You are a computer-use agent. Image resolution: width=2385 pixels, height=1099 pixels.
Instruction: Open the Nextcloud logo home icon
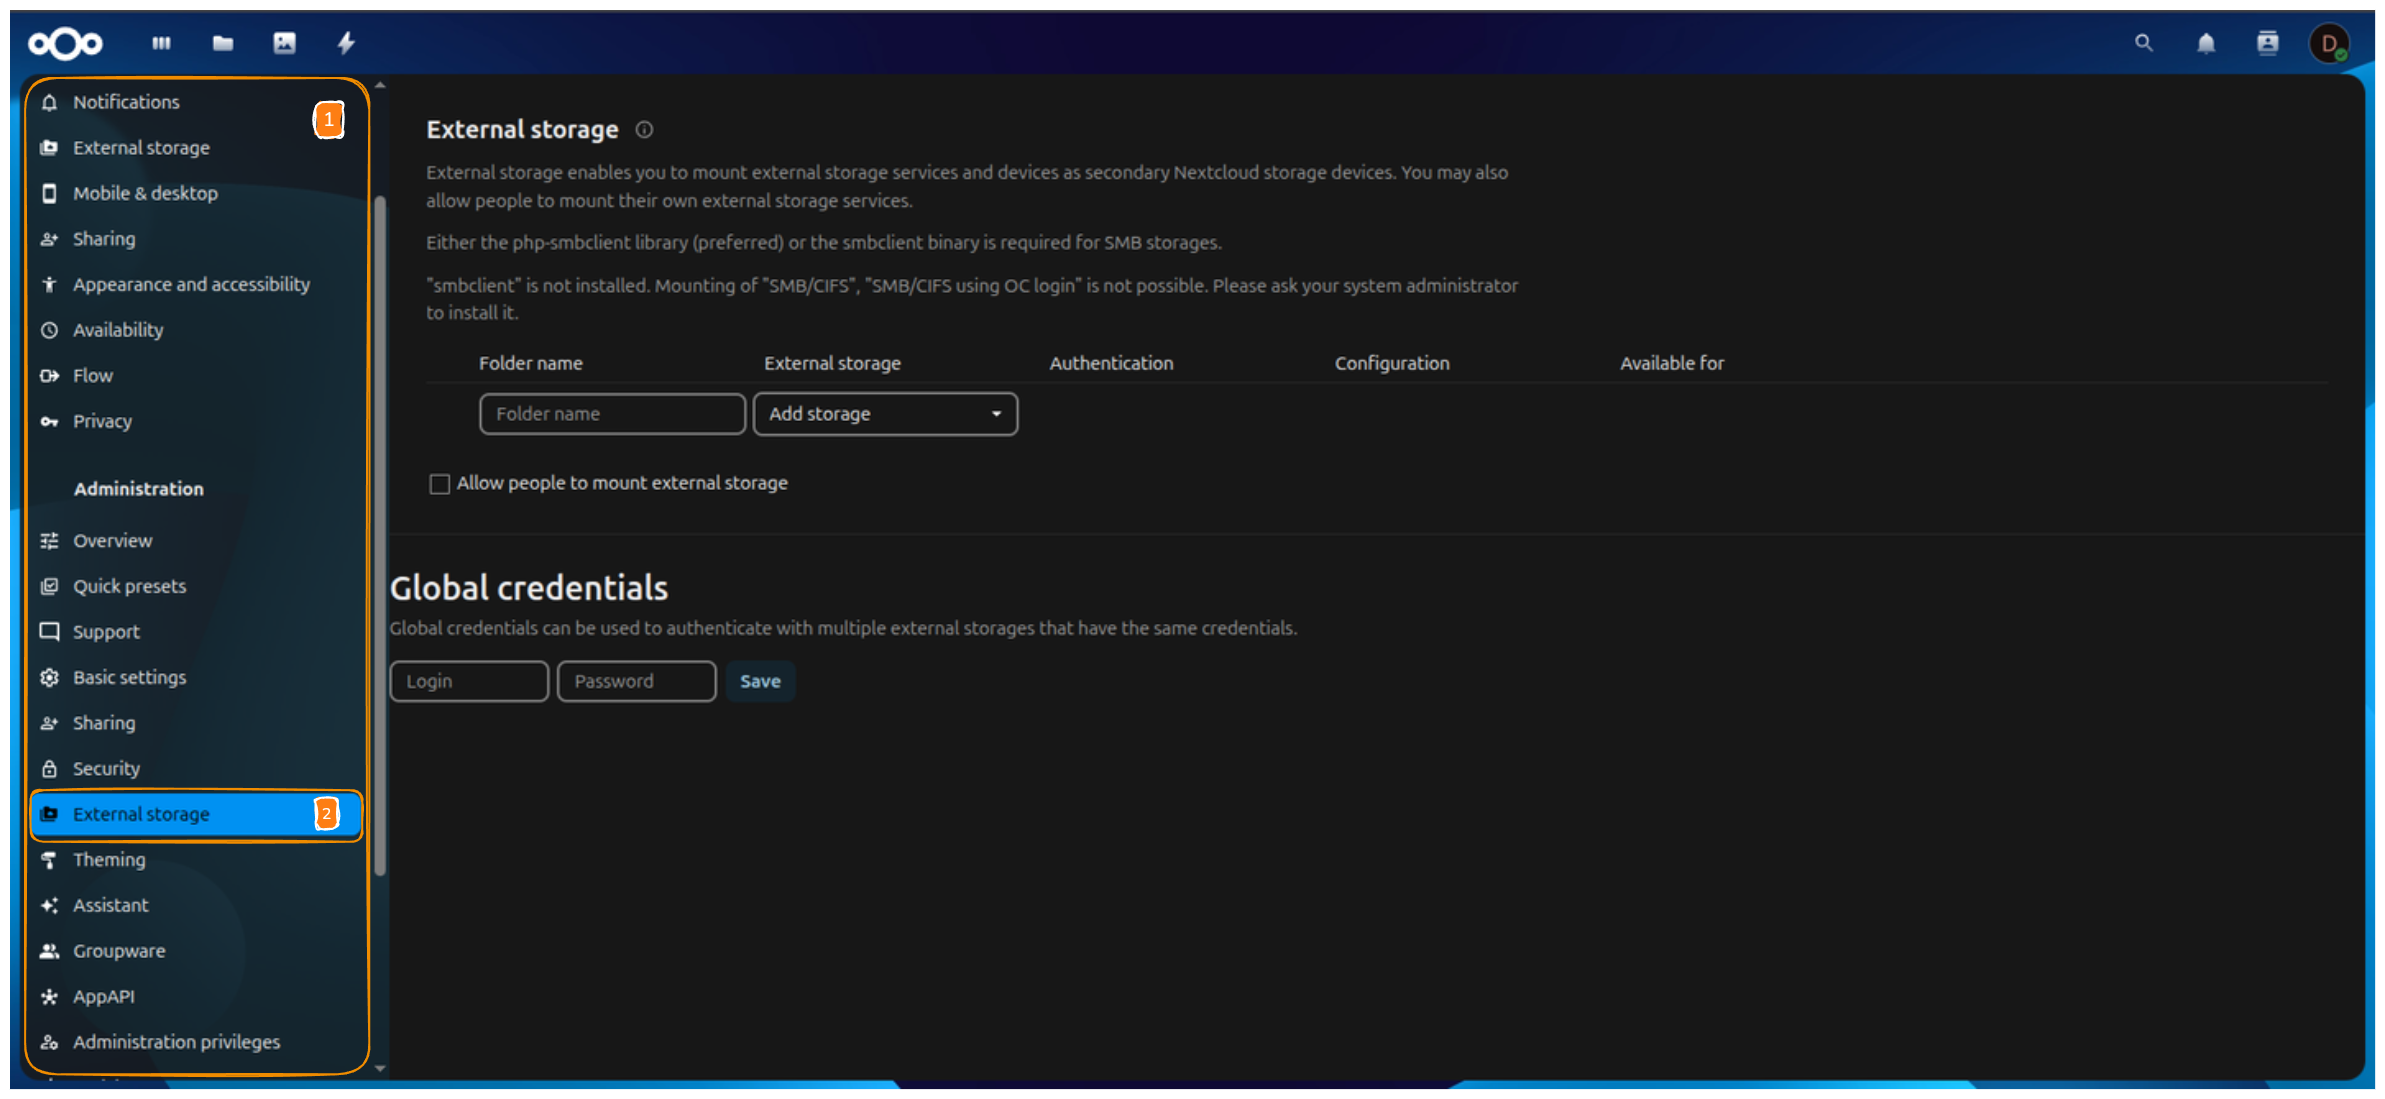(x=65, y=43)
